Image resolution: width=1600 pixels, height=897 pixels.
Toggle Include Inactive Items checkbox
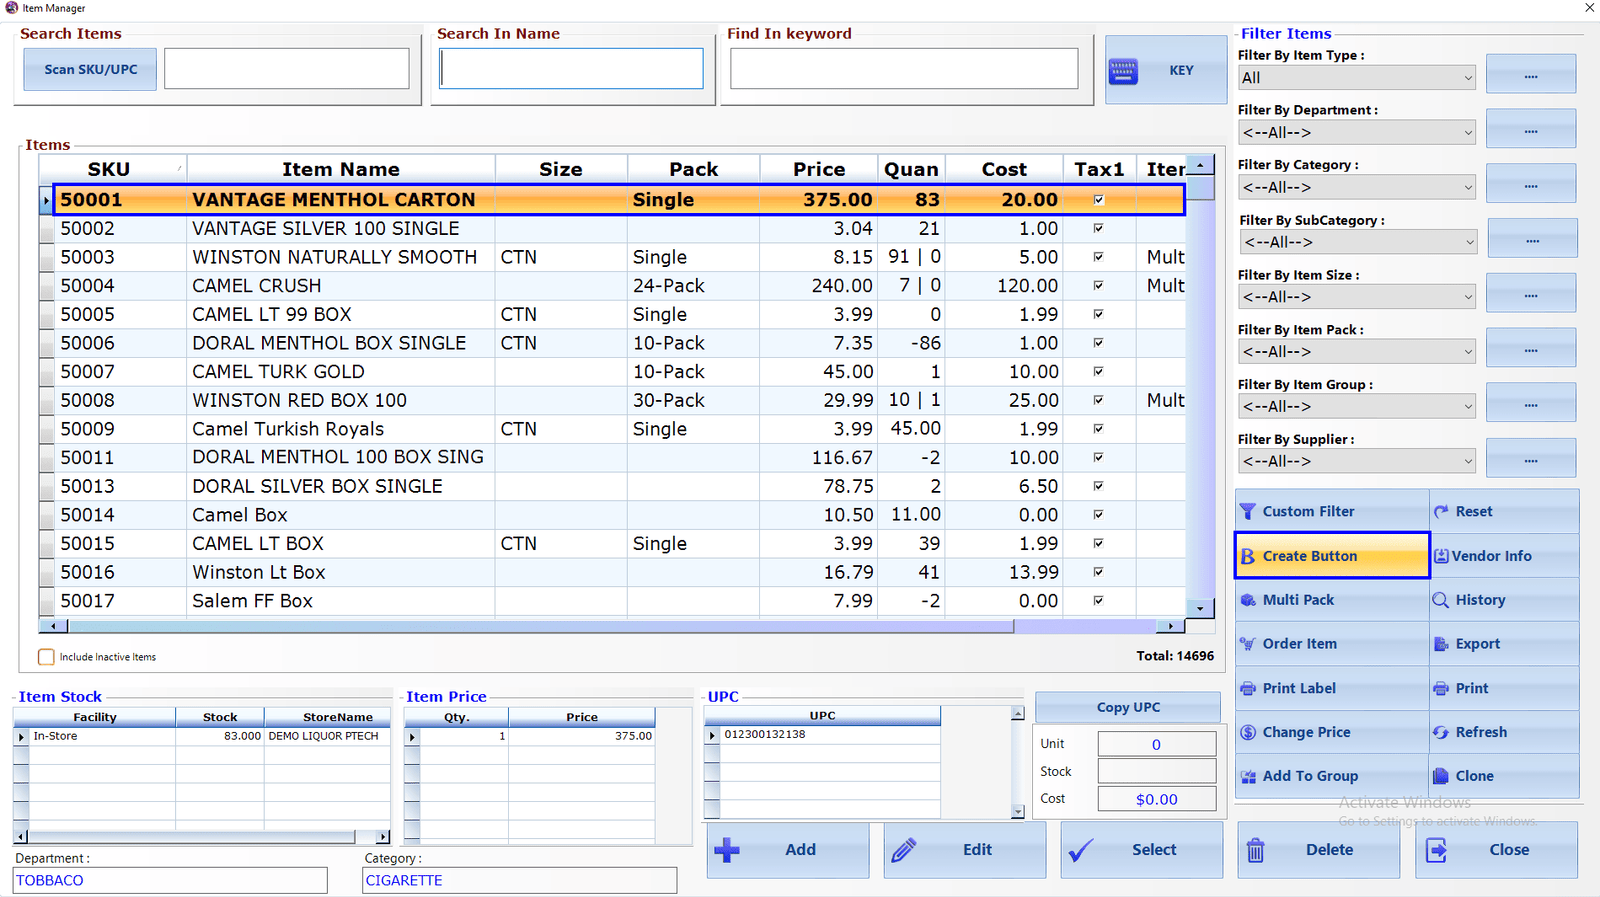[x=46, y=657]
